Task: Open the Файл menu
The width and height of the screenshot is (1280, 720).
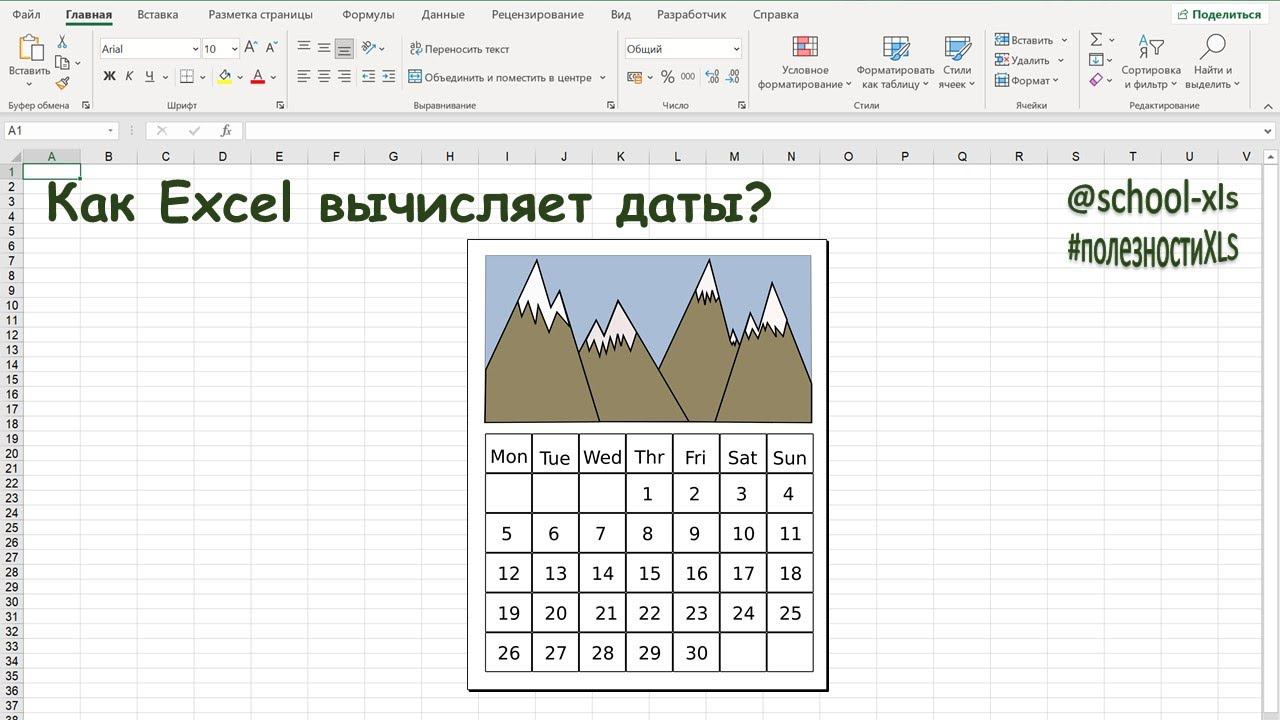Action: point(27,15)
